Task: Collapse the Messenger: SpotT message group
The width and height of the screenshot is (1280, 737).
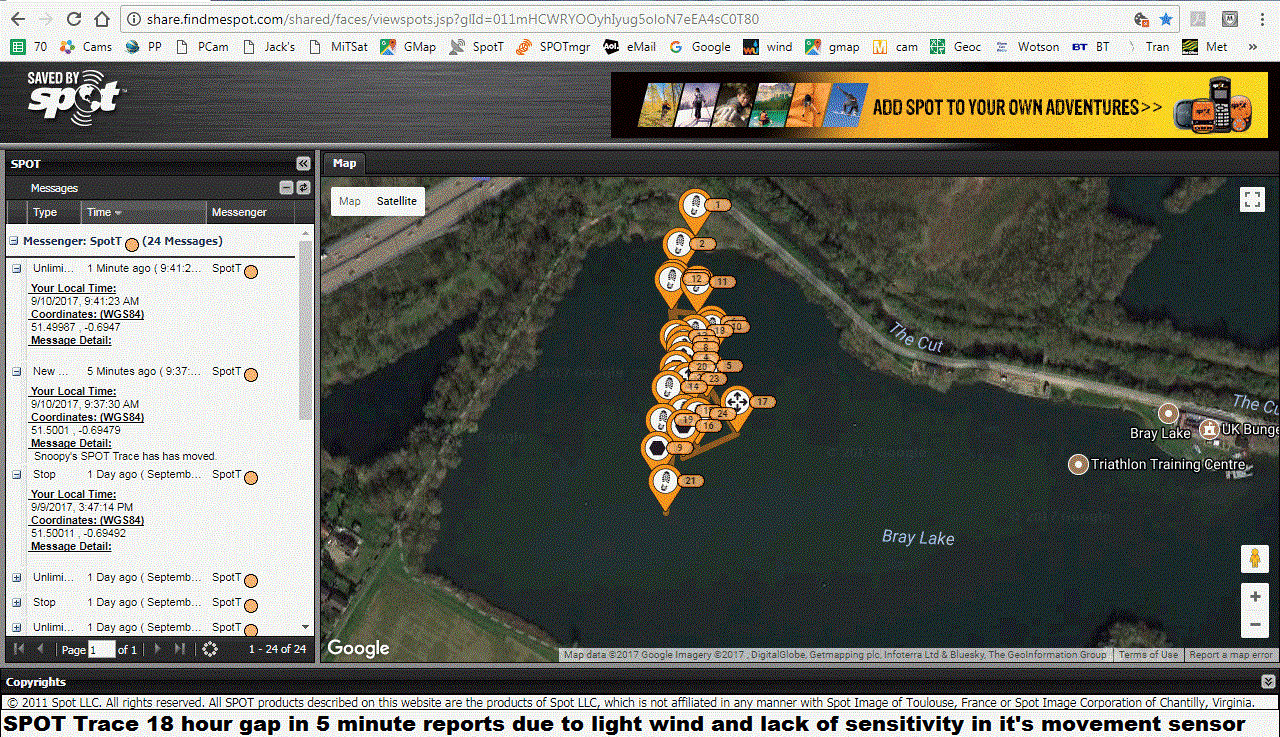Action: pos(14,241)
